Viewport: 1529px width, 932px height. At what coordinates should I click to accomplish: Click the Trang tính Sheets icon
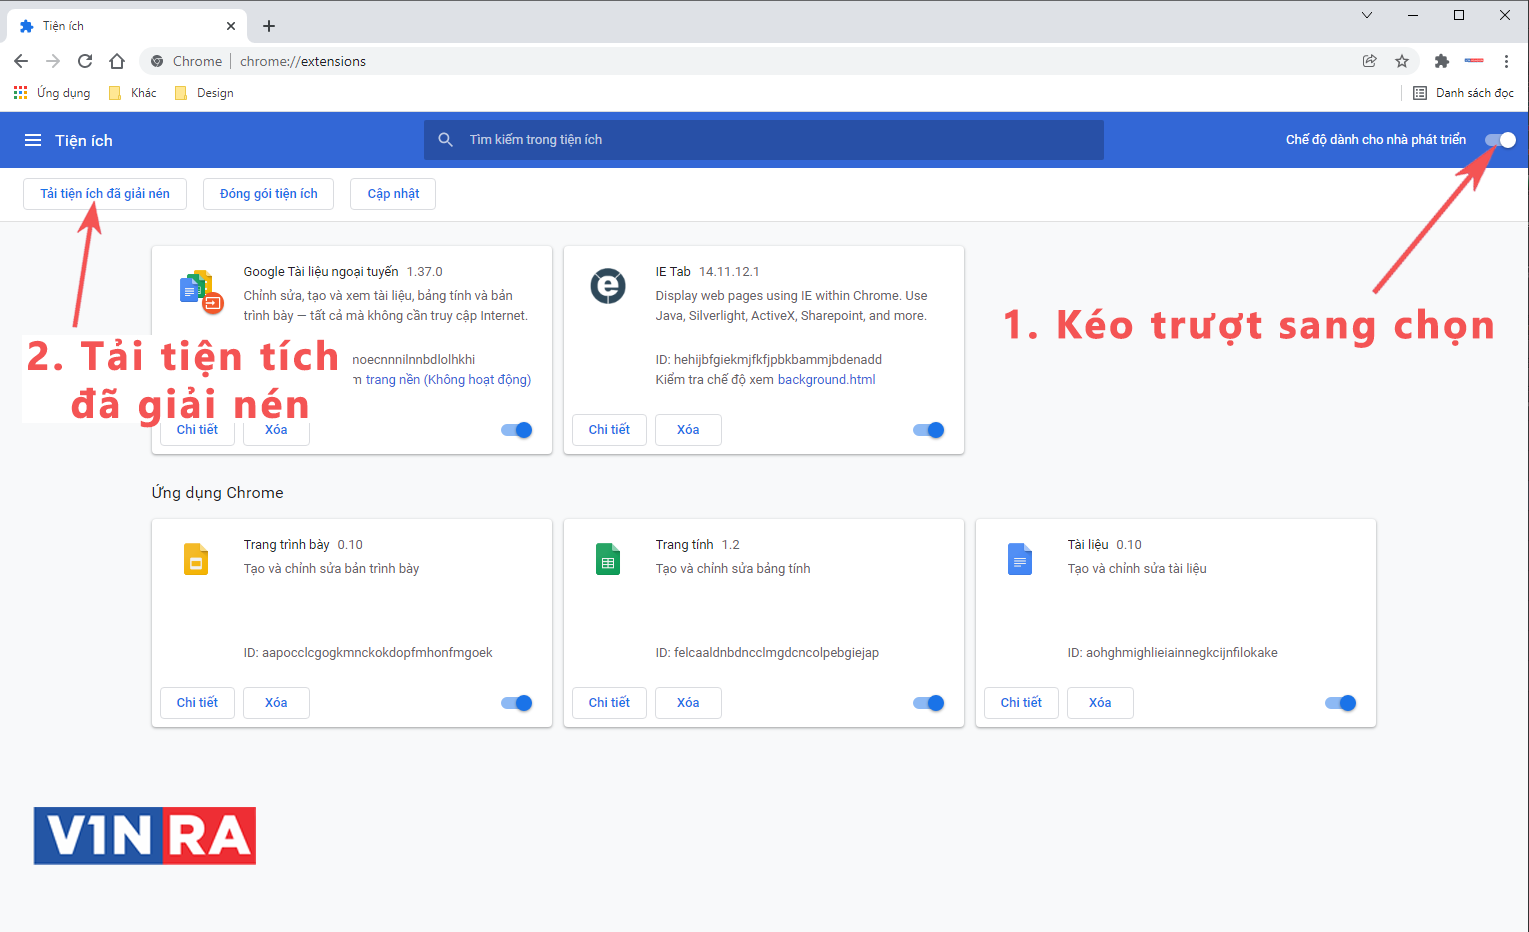[x=608, y=559]
